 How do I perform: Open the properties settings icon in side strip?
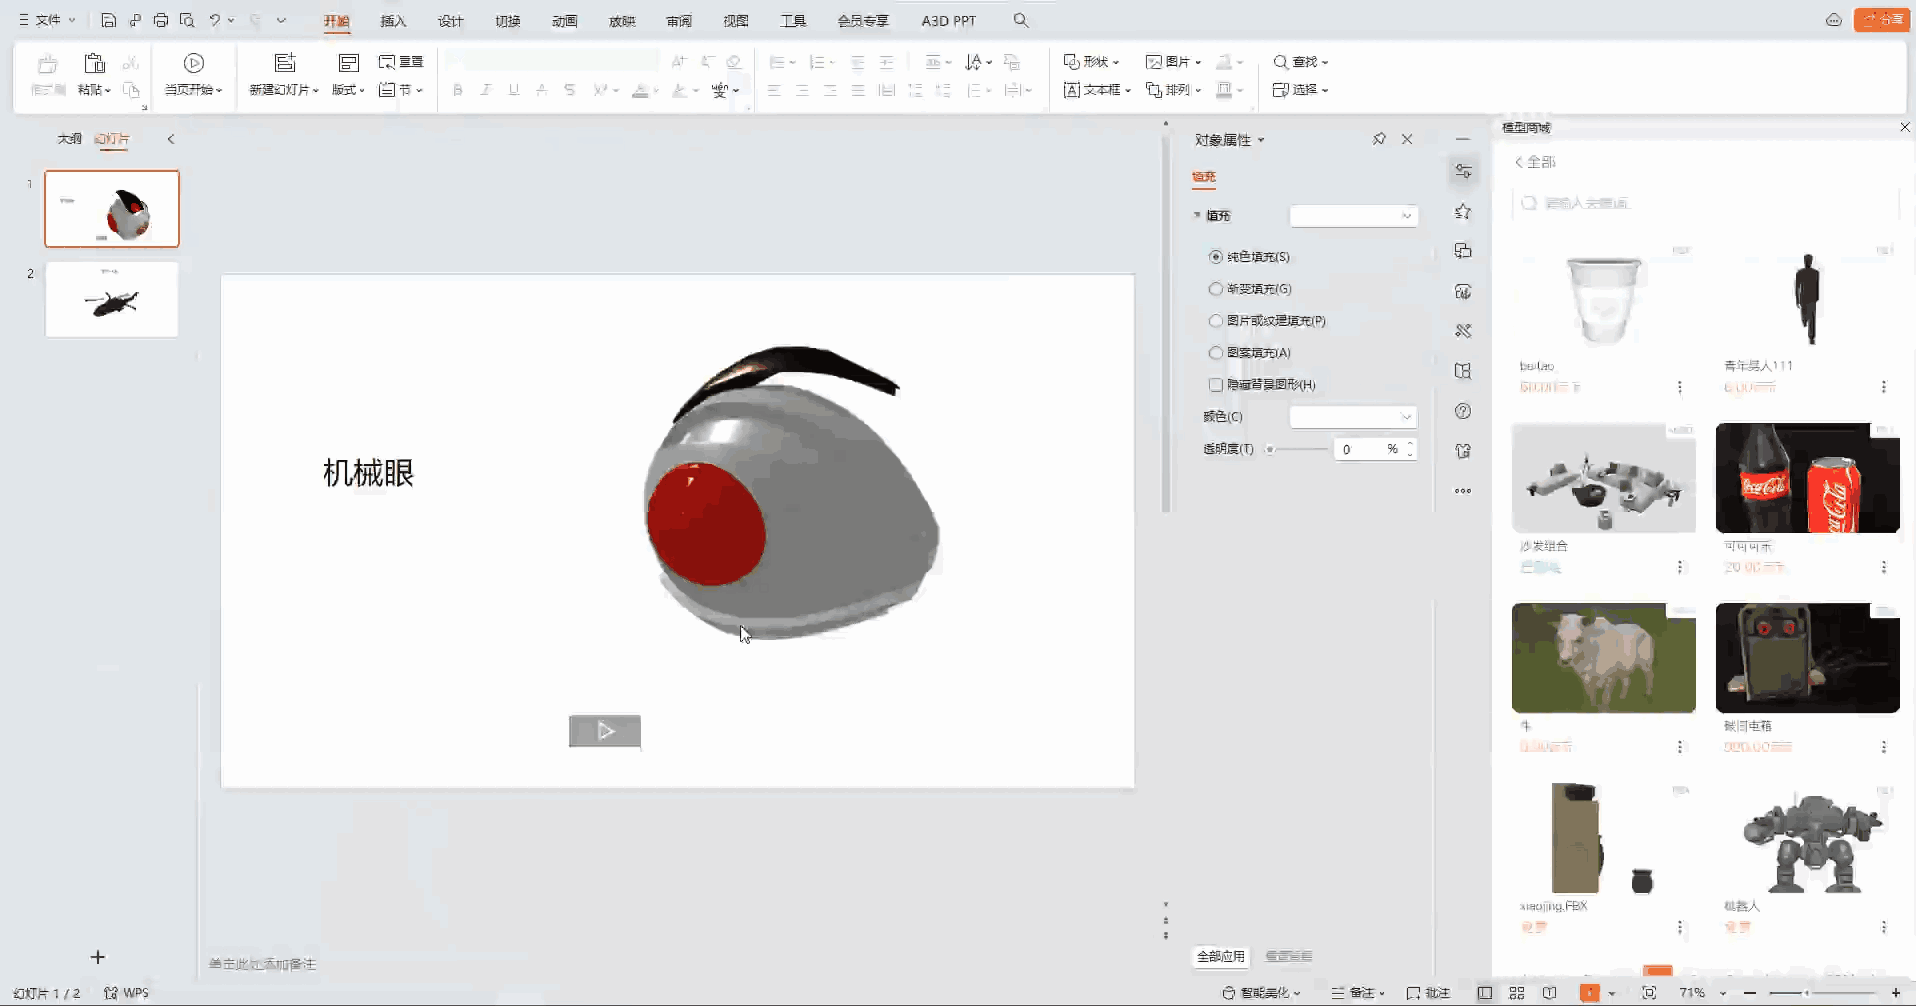coord(1463,171)
